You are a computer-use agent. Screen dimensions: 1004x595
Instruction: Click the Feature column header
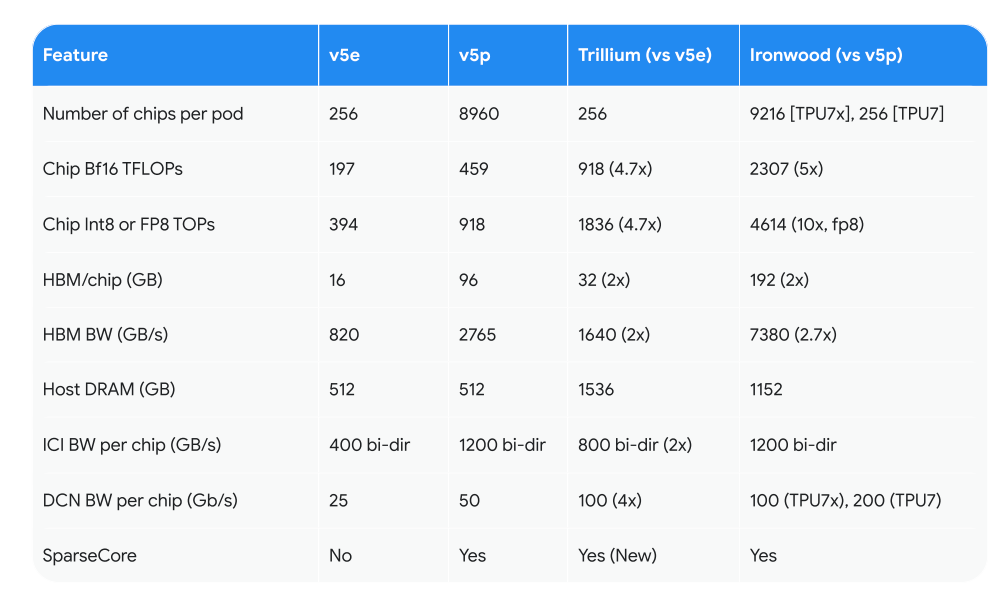75,55
